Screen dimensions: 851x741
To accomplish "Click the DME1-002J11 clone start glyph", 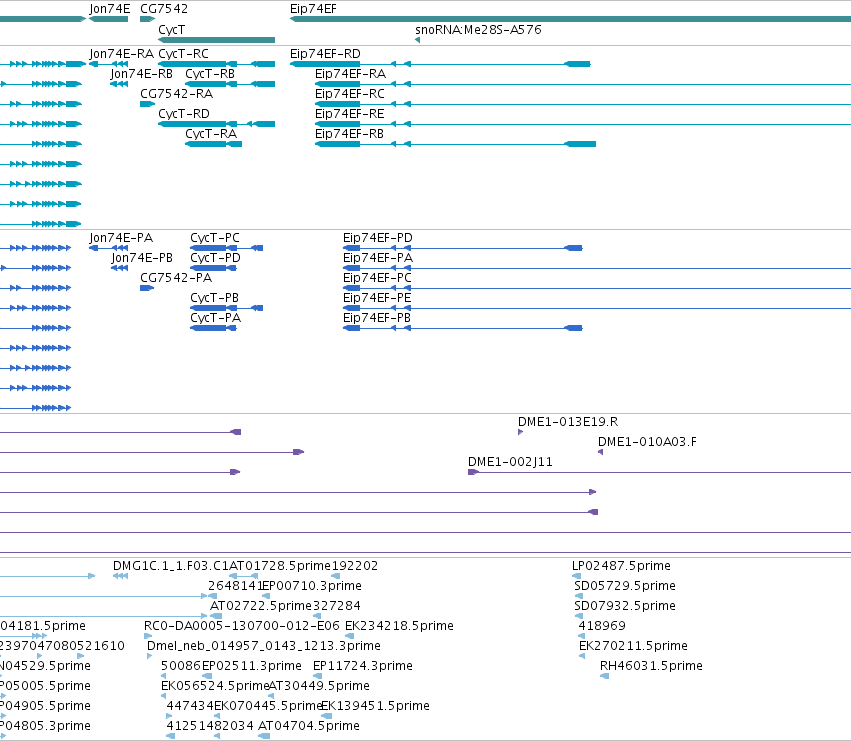I will tap(473, 472).
